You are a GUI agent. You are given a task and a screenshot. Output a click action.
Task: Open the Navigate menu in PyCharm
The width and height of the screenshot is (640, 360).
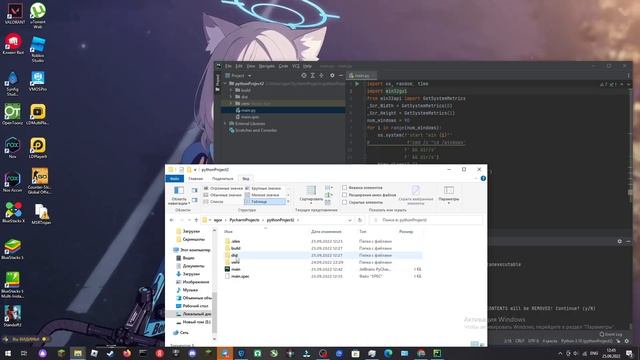(x=267, y=66)
